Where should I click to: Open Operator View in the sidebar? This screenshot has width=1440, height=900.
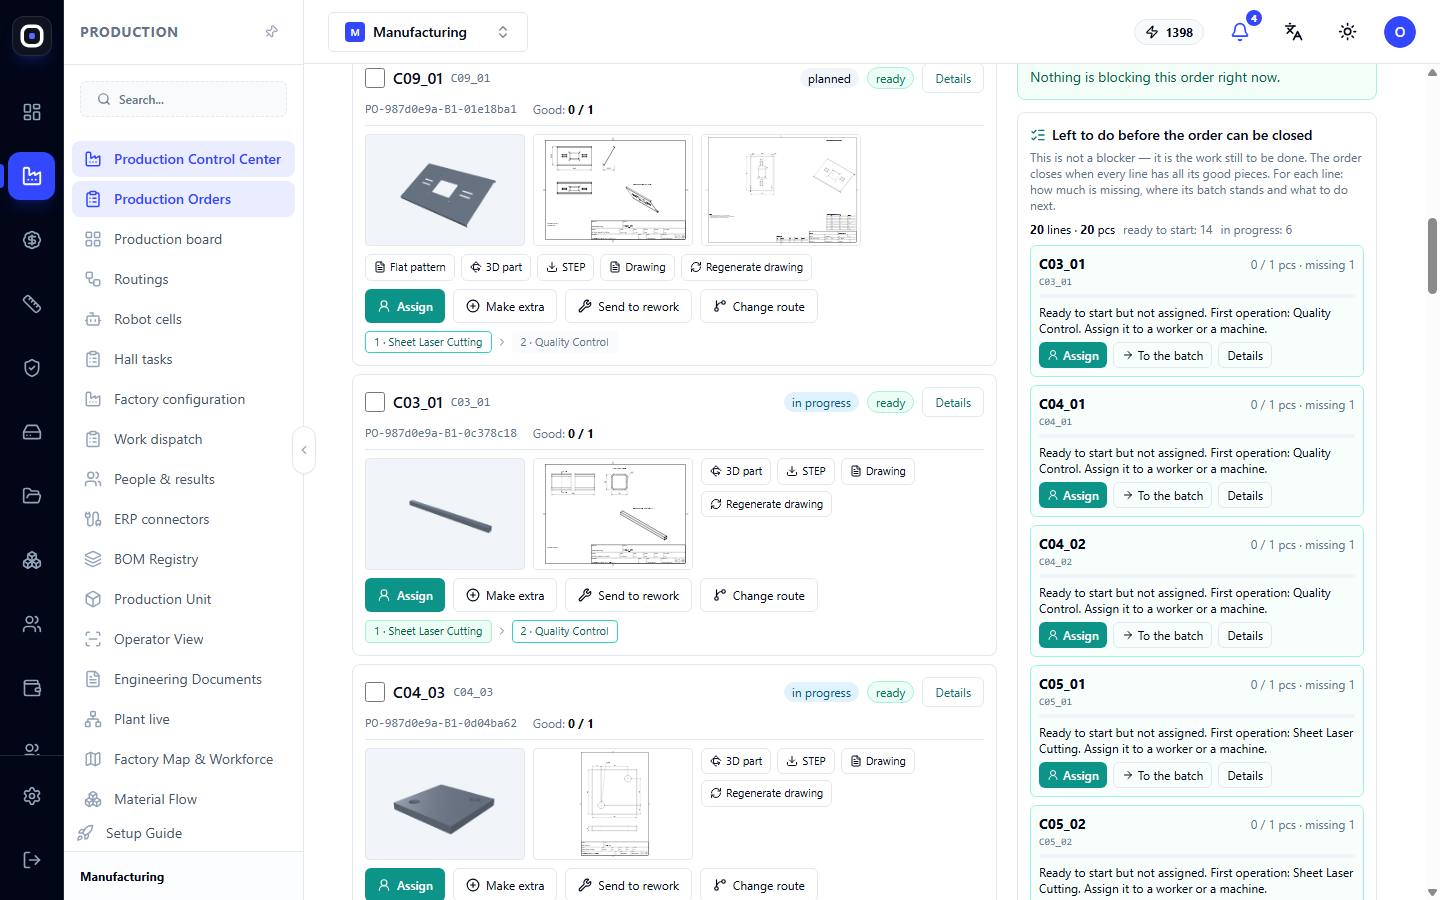183,639
